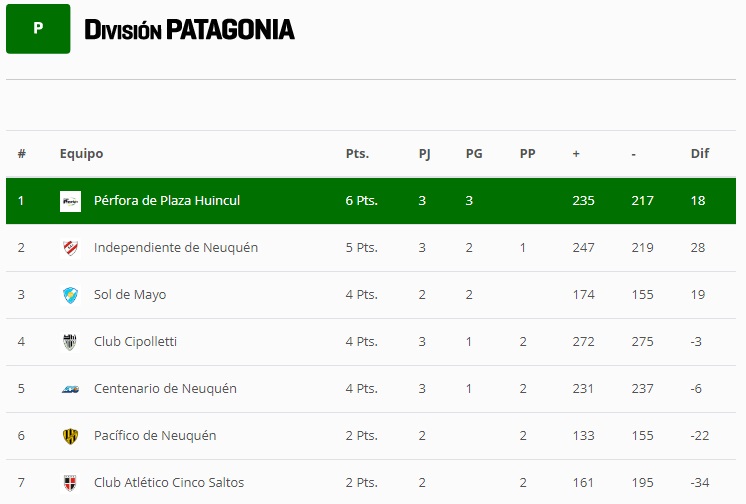Open the Pérfora de Plaza Huincul team link

click(167, 201)
